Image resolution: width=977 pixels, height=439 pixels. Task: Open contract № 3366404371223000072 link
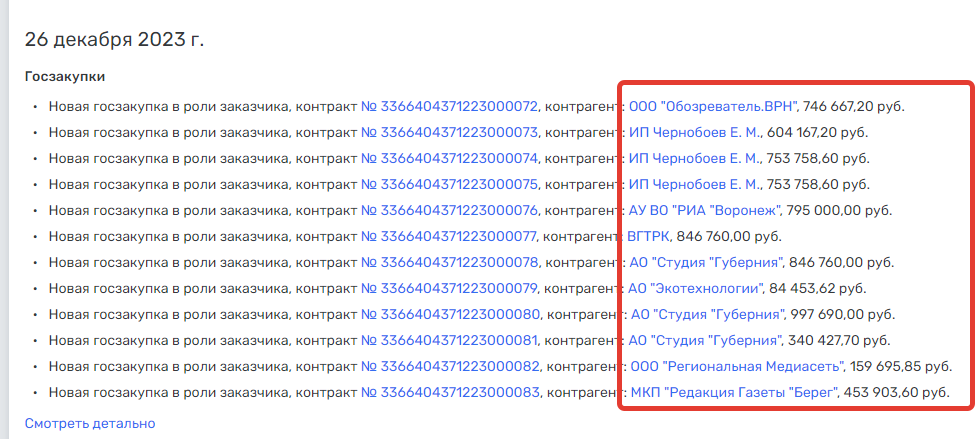[x=449, y=106]
